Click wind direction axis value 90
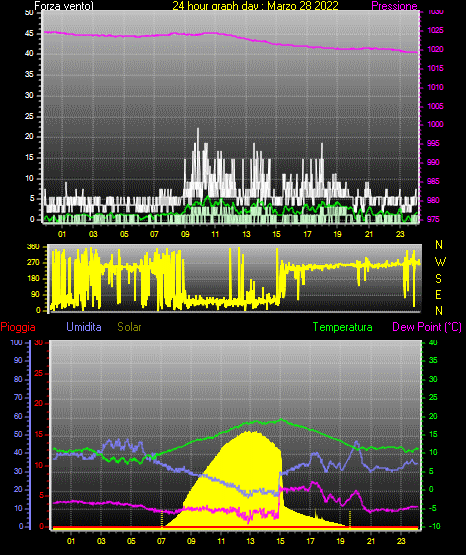 click(35, 294)
